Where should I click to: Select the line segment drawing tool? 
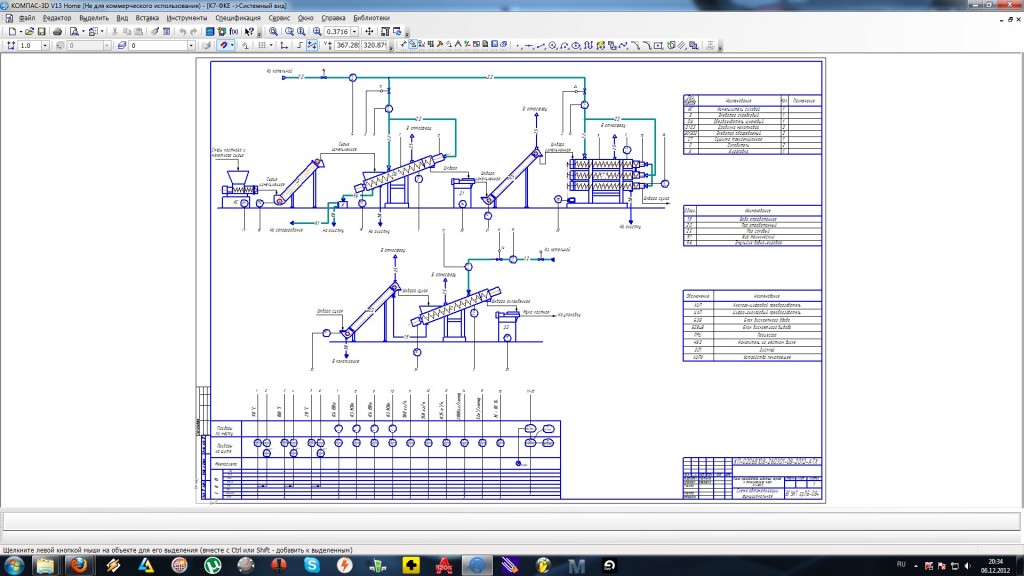click(541, 46)
